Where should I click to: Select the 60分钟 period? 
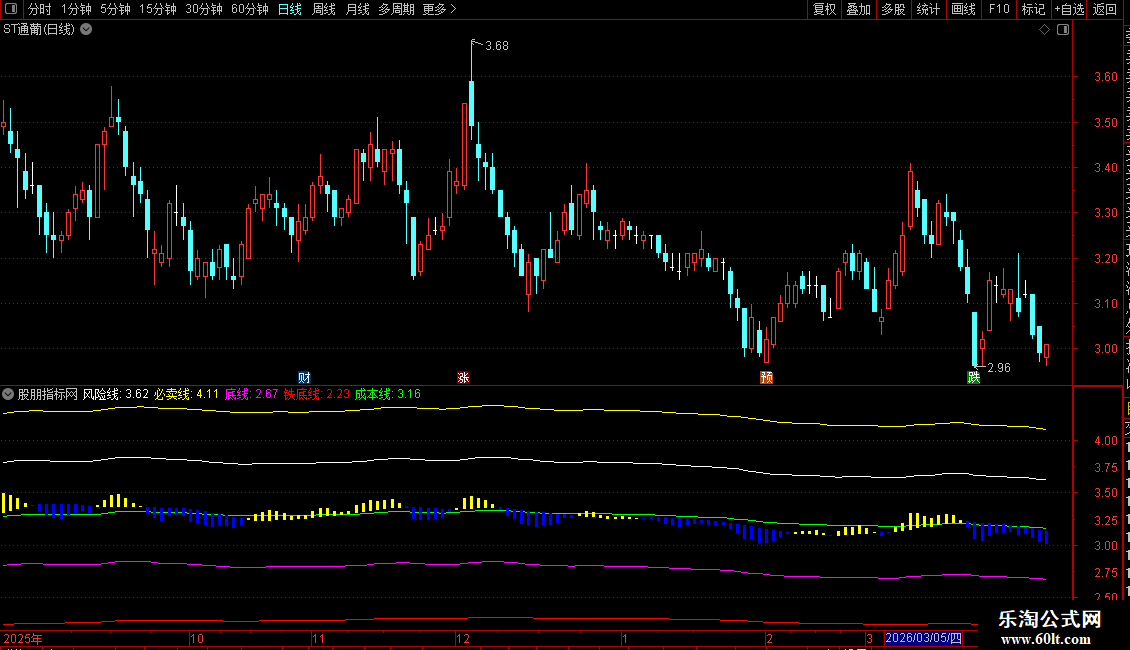(x=250, y=9)
